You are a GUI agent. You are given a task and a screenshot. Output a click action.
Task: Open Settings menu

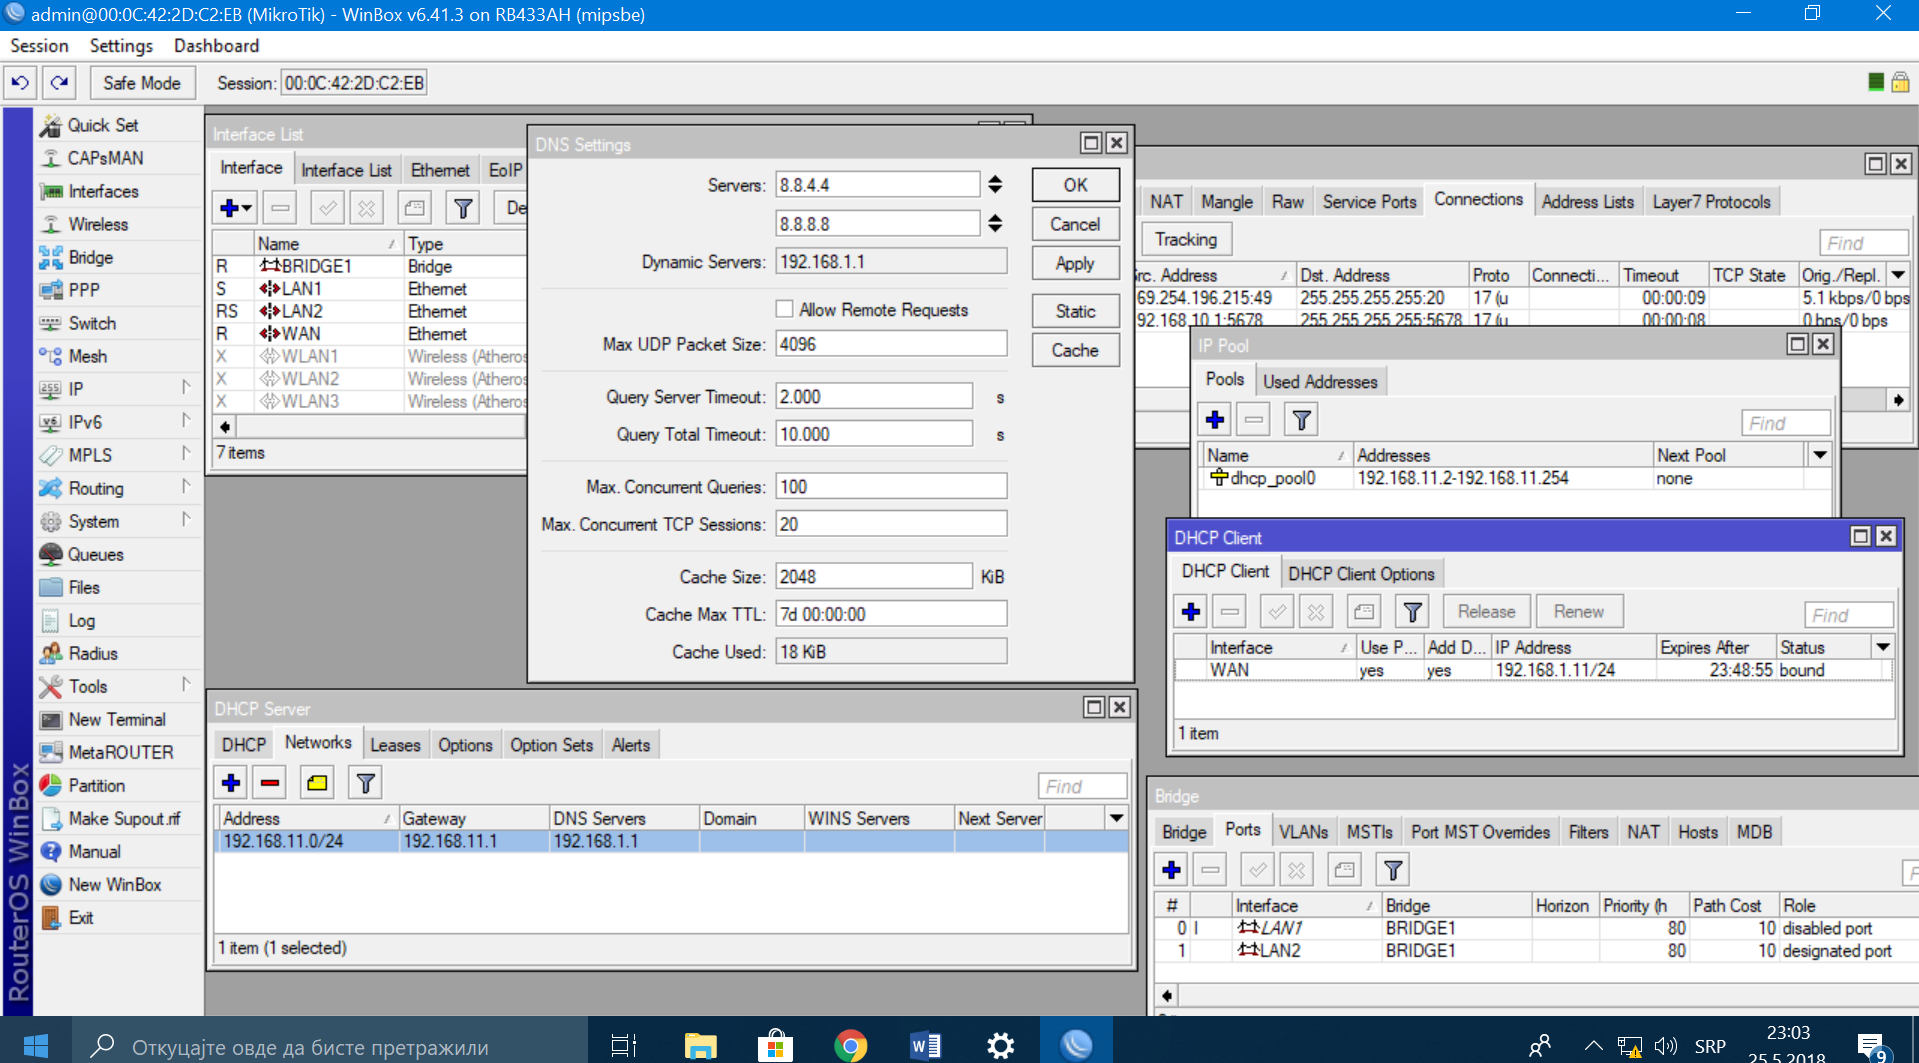[x=121, y=45]
